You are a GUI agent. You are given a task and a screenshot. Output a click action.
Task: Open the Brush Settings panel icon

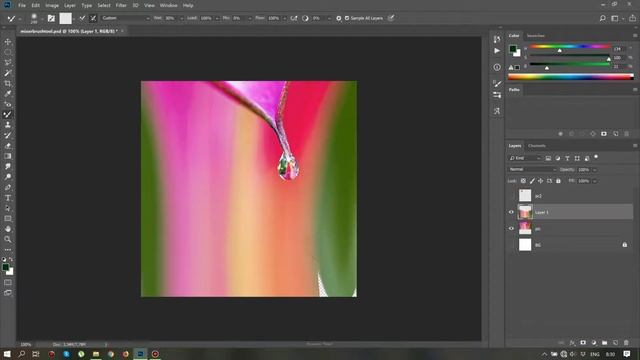point(497,84)
